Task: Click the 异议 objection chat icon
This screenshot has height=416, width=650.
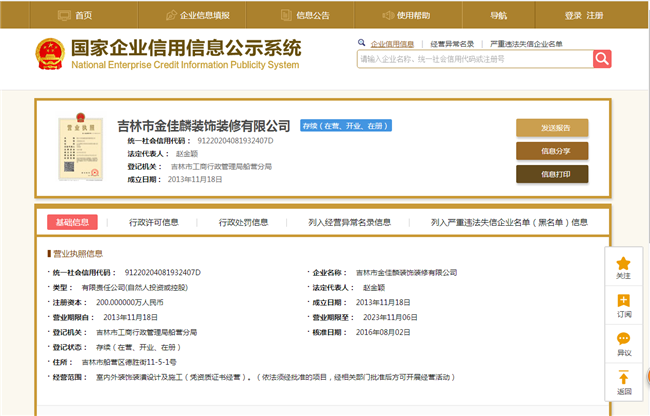Action: [x=624, y=340]
